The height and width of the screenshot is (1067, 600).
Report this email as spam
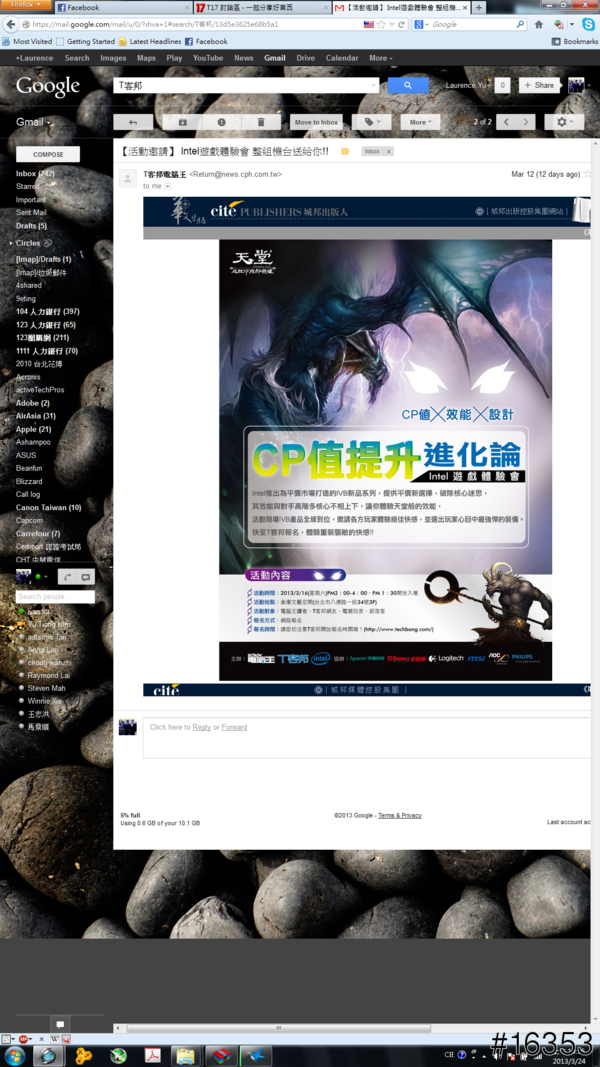[x=221, y=122]
